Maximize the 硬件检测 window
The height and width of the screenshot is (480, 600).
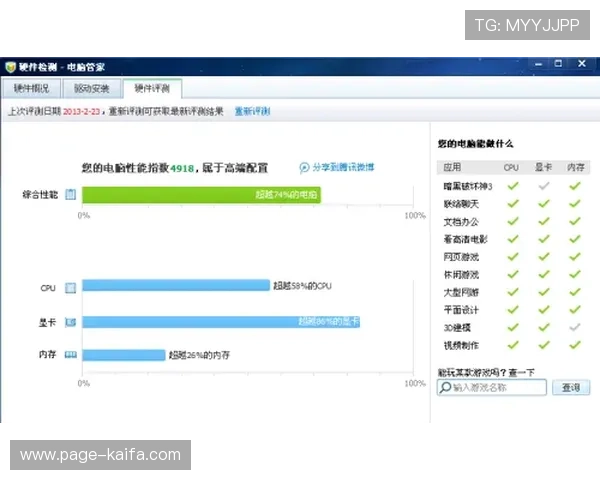[x=559, y=64]
